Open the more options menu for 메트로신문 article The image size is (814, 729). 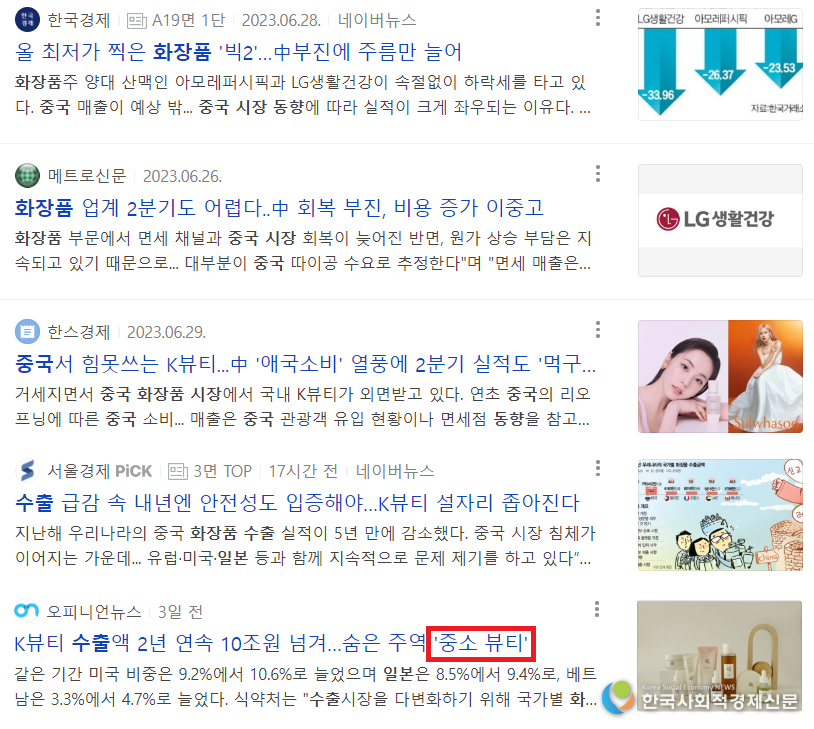598,173
